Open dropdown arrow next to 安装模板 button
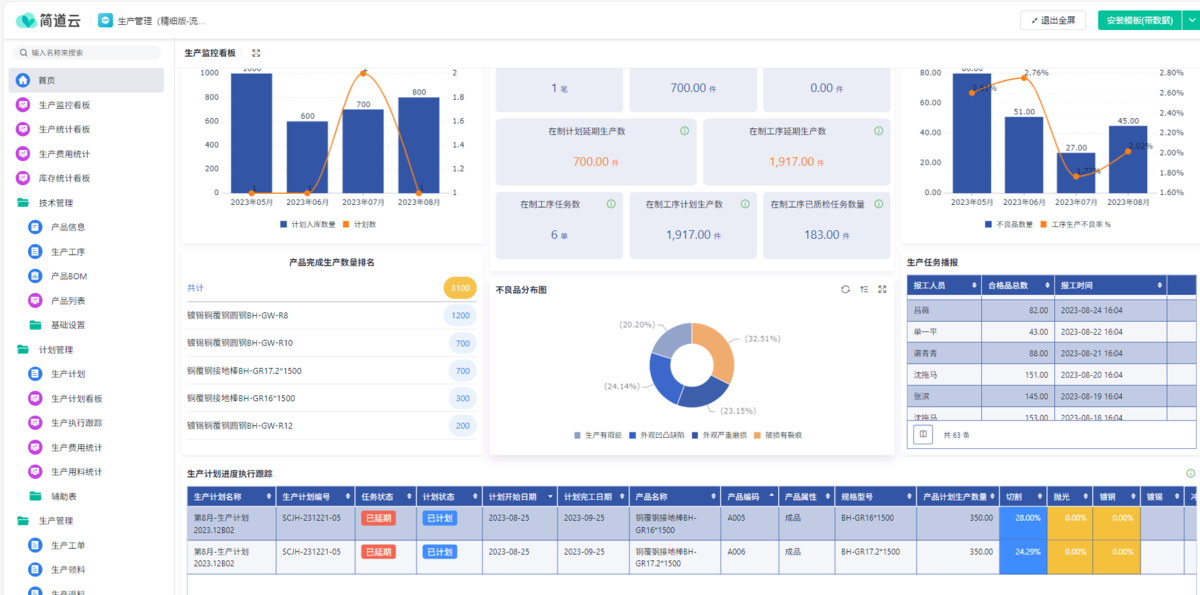 (1190, 20)
